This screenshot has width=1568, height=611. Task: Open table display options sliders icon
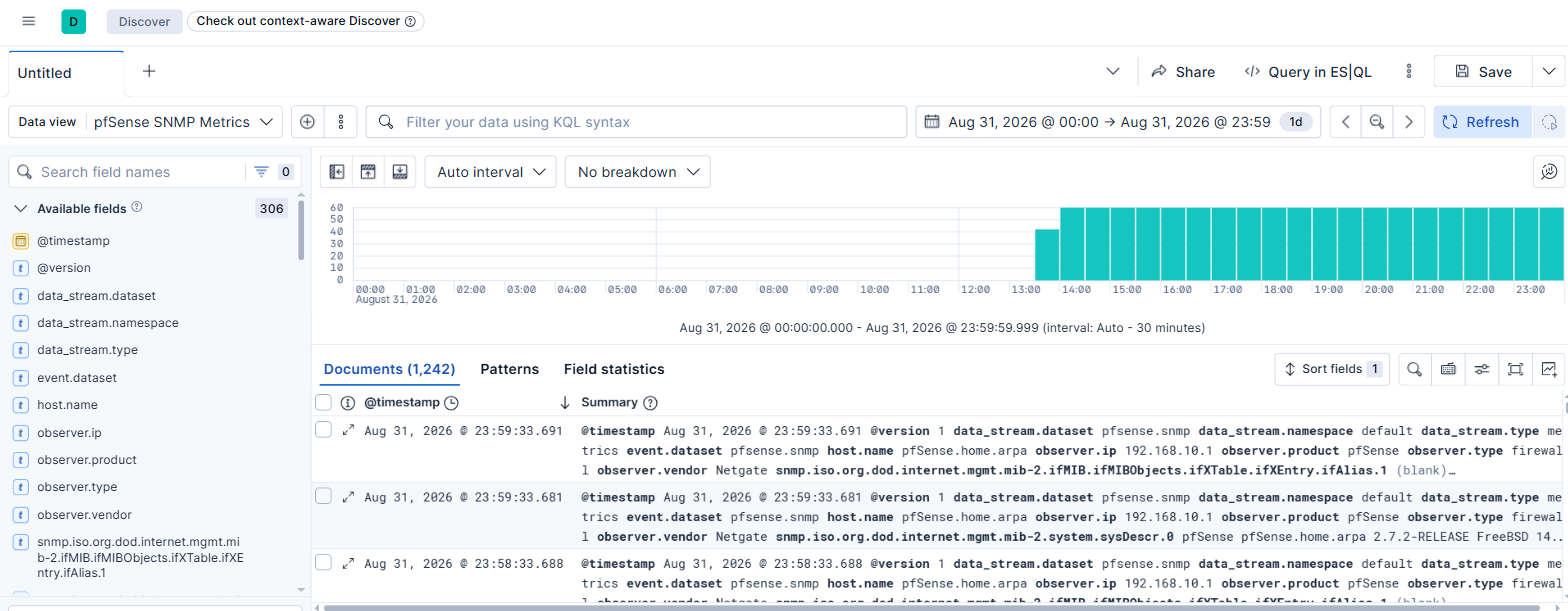click(1482, 369)
